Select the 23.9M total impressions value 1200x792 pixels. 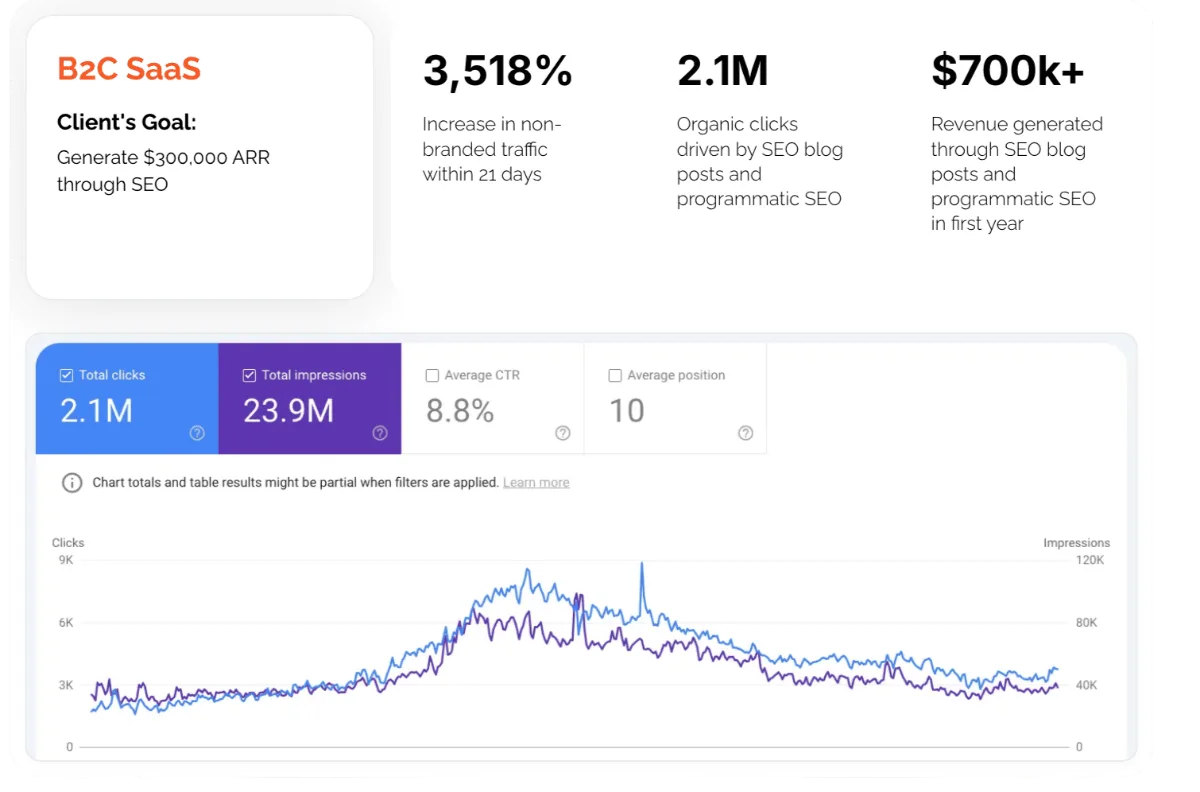point(288,411)
